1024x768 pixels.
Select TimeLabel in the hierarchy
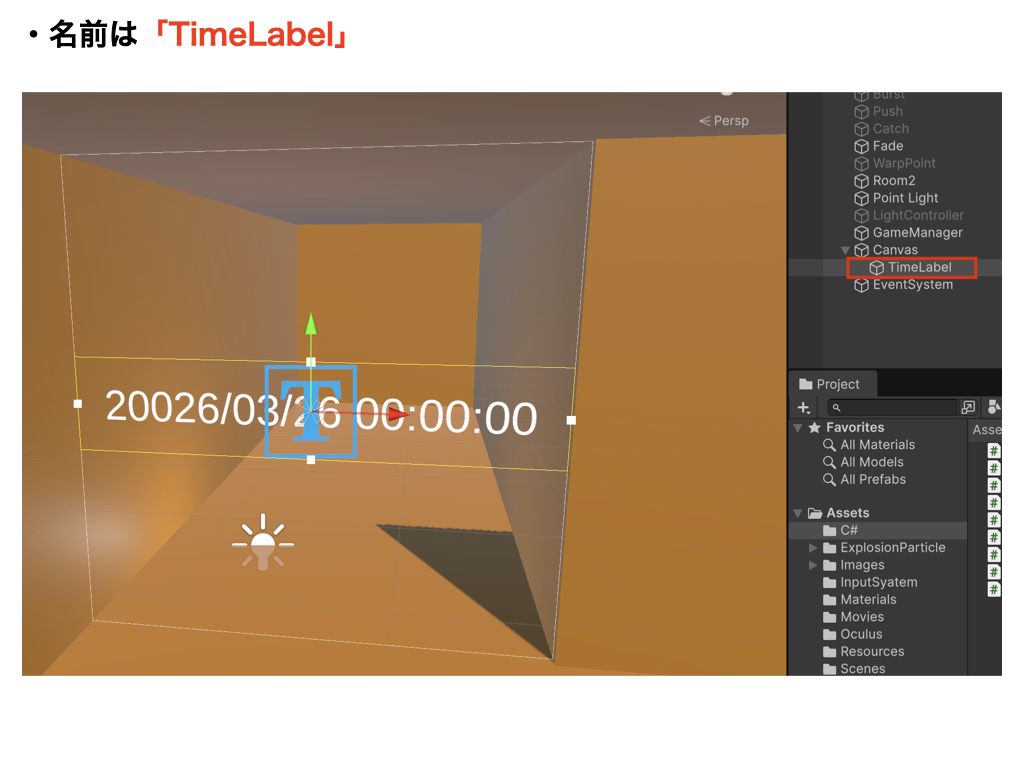[919, 267]
